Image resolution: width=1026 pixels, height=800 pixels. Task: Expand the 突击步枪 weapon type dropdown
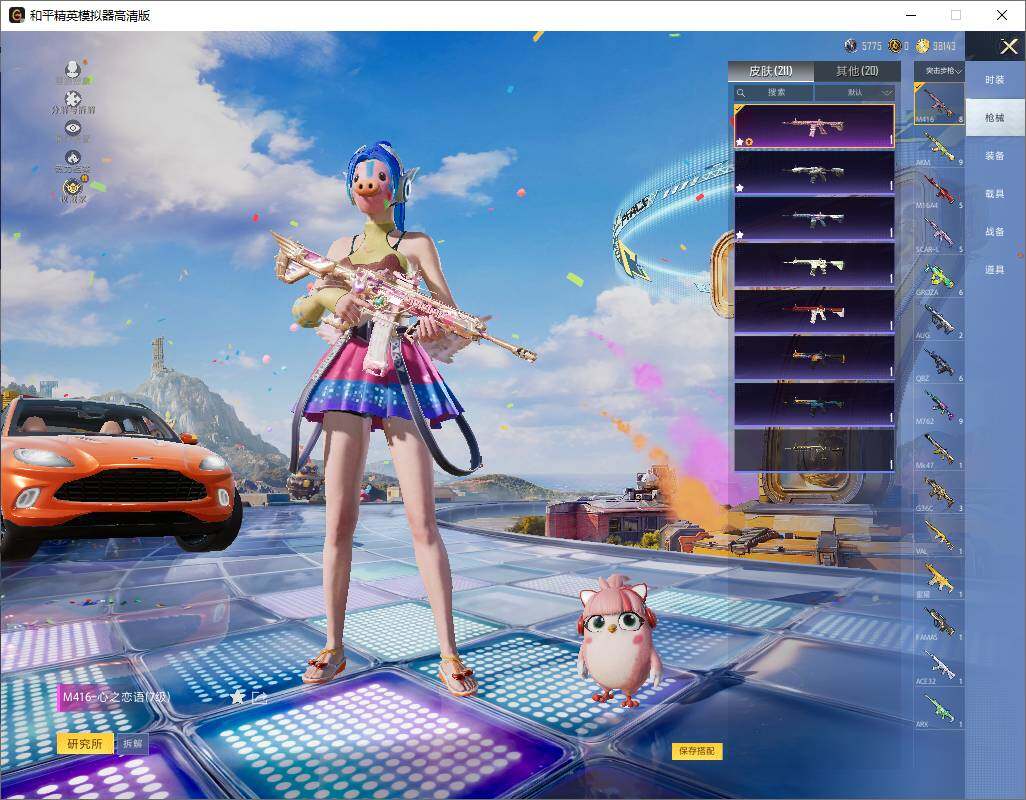coord(940,70)
